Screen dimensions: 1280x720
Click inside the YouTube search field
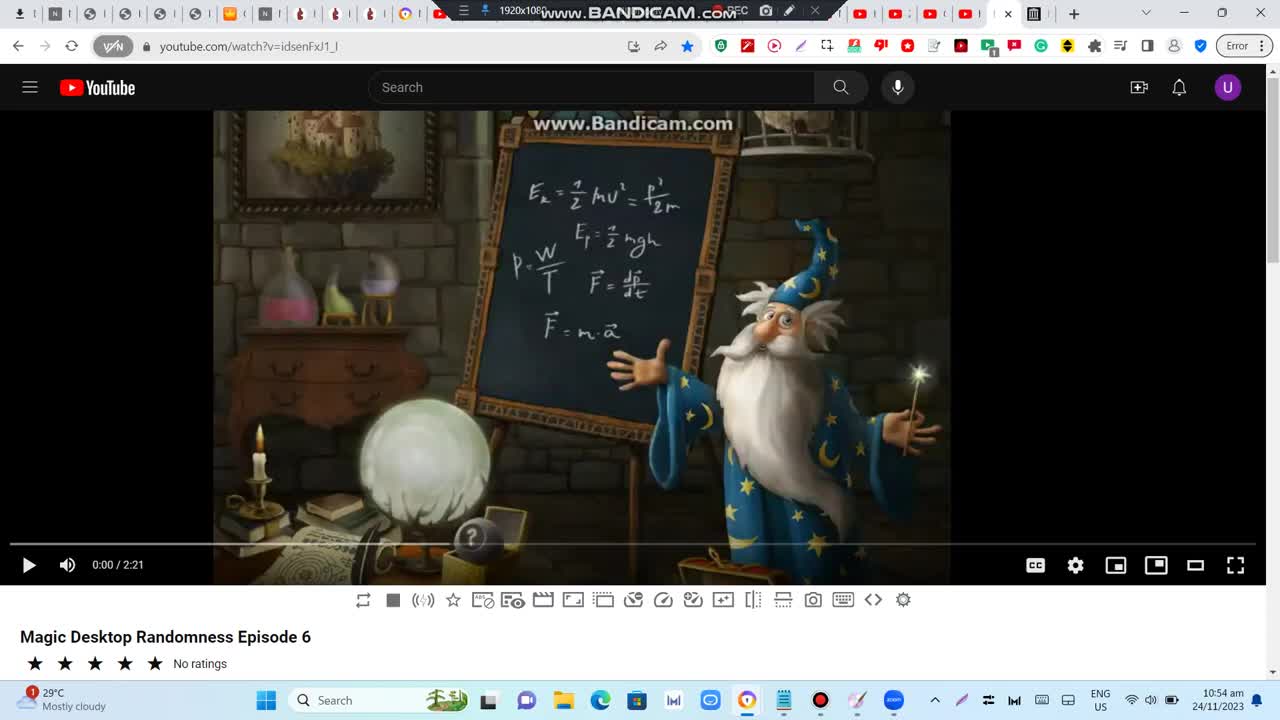(x=591, y=87)
